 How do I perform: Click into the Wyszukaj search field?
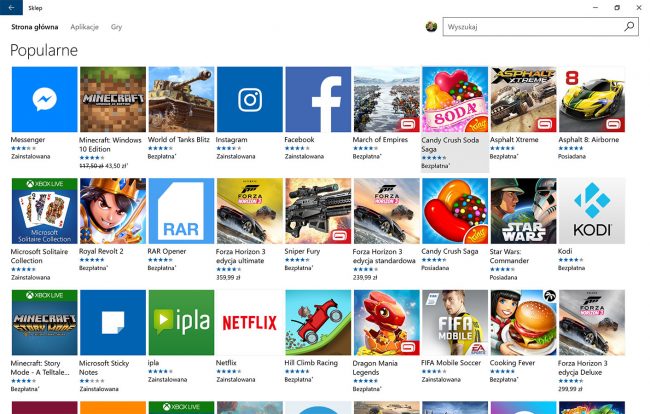click(541, 27)
